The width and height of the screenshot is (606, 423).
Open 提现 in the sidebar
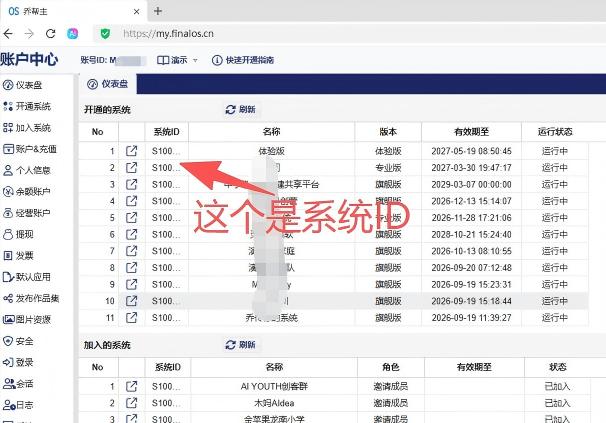pos(18,234)
